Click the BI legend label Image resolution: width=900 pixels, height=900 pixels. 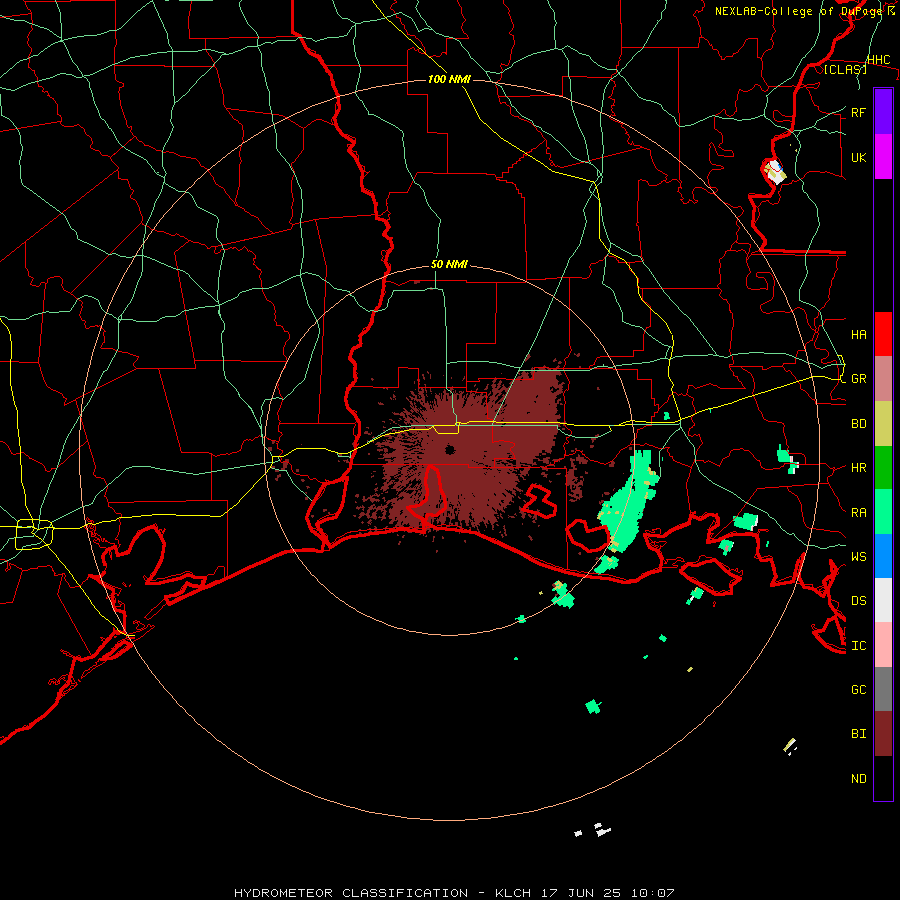point(858,734)
